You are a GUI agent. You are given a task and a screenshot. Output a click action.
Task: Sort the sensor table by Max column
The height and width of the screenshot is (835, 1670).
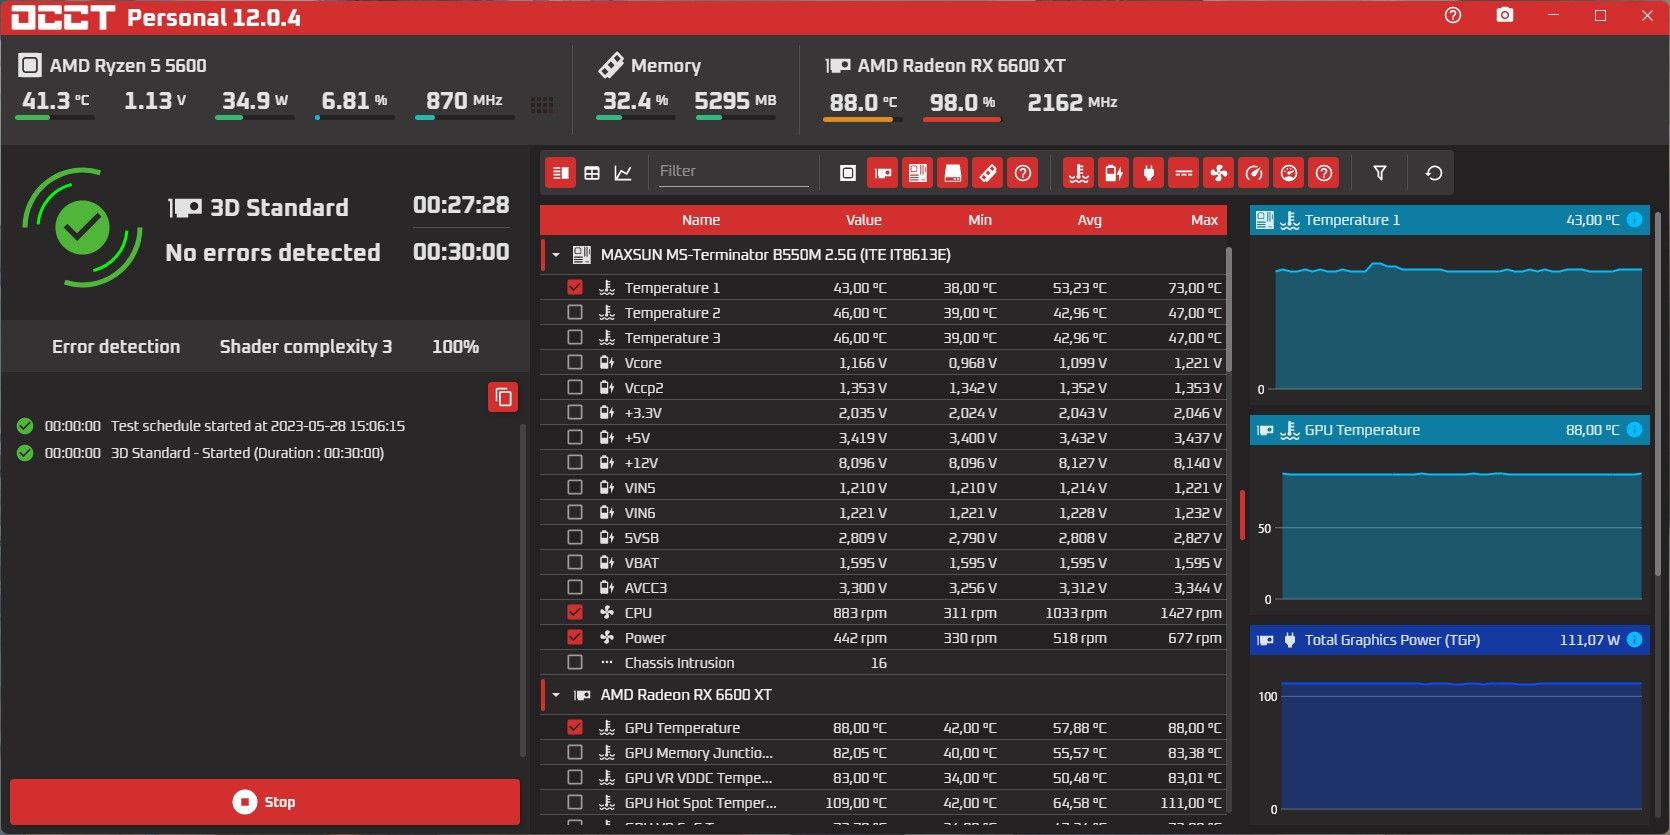1205,220
